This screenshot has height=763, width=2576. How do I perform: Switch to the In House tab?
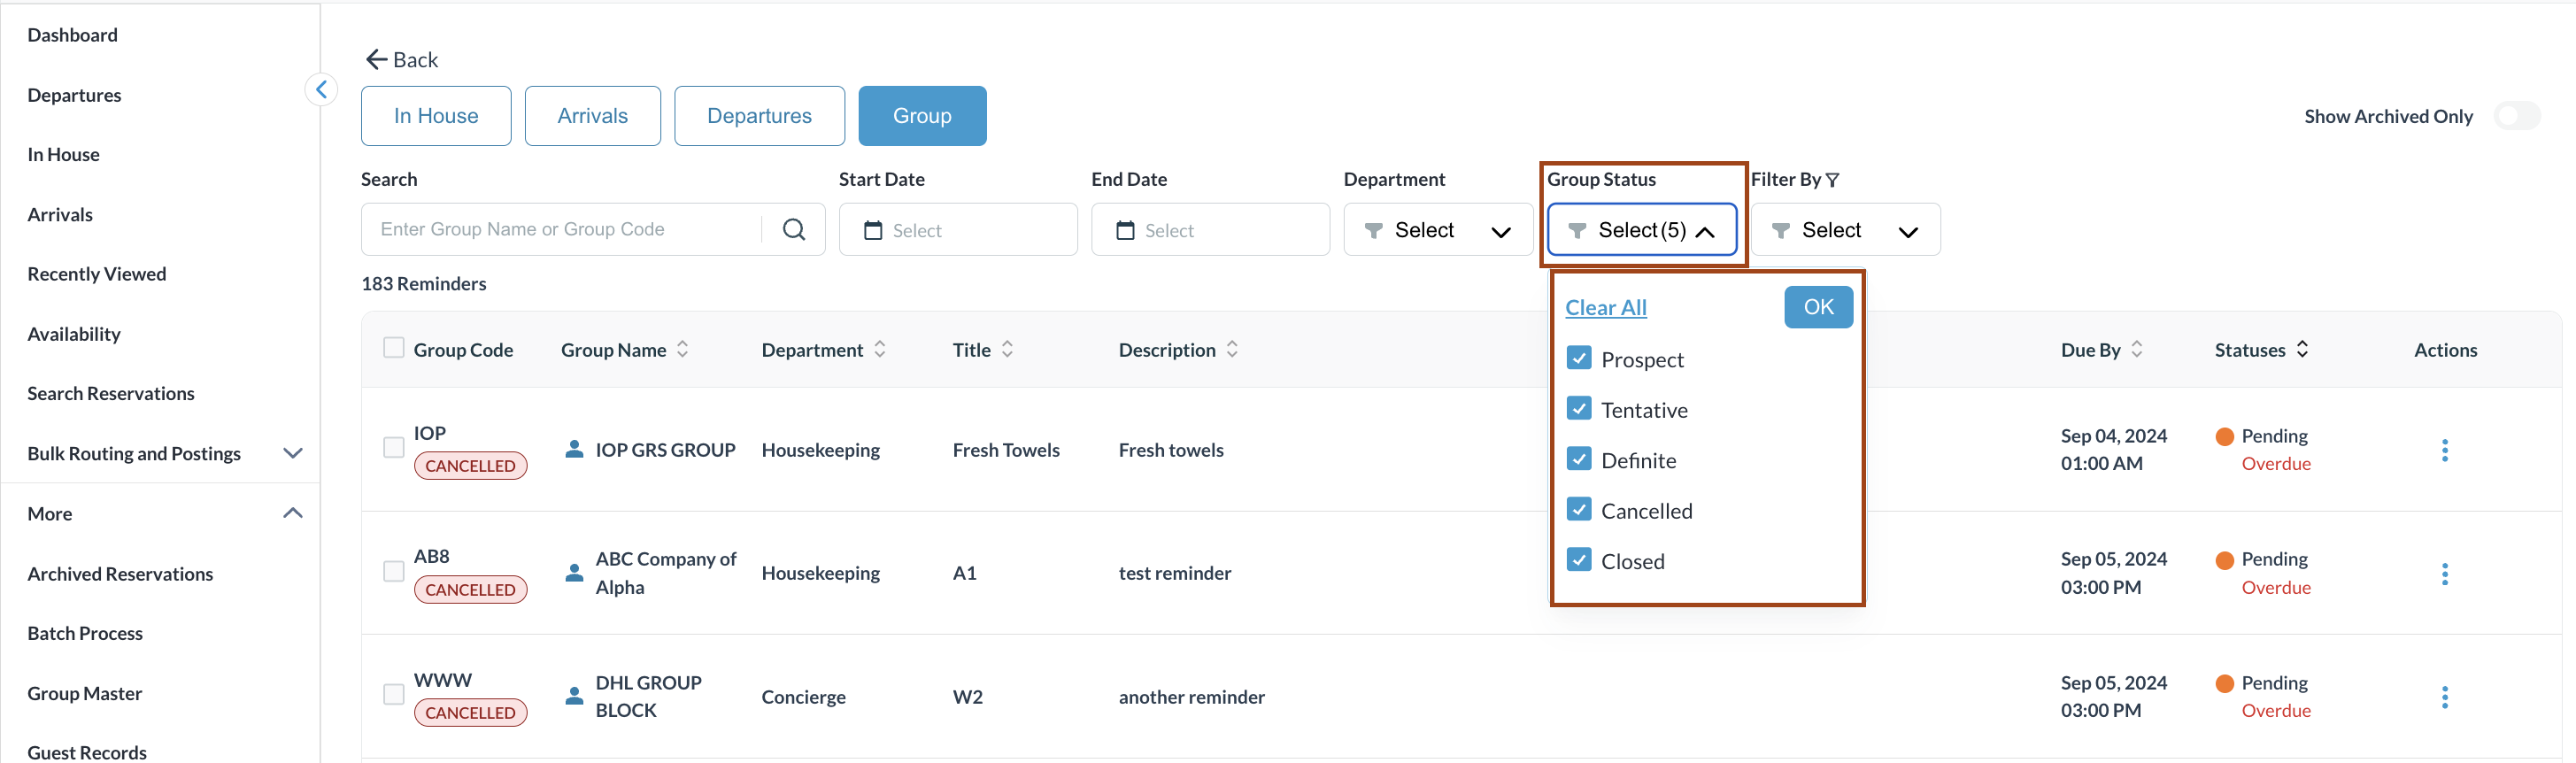(436, 116)
